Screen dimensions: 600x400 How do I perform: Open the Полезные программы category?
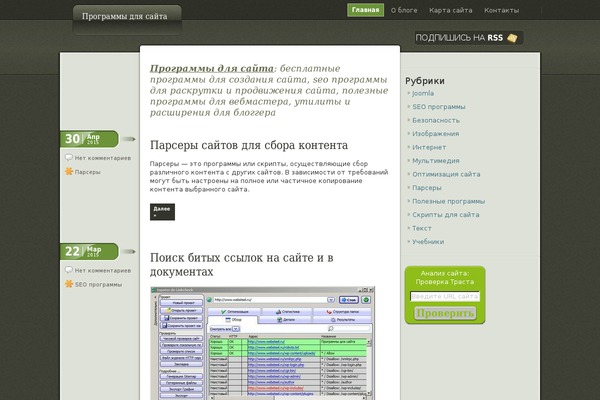pyautogui.click(x=448, y=201)
